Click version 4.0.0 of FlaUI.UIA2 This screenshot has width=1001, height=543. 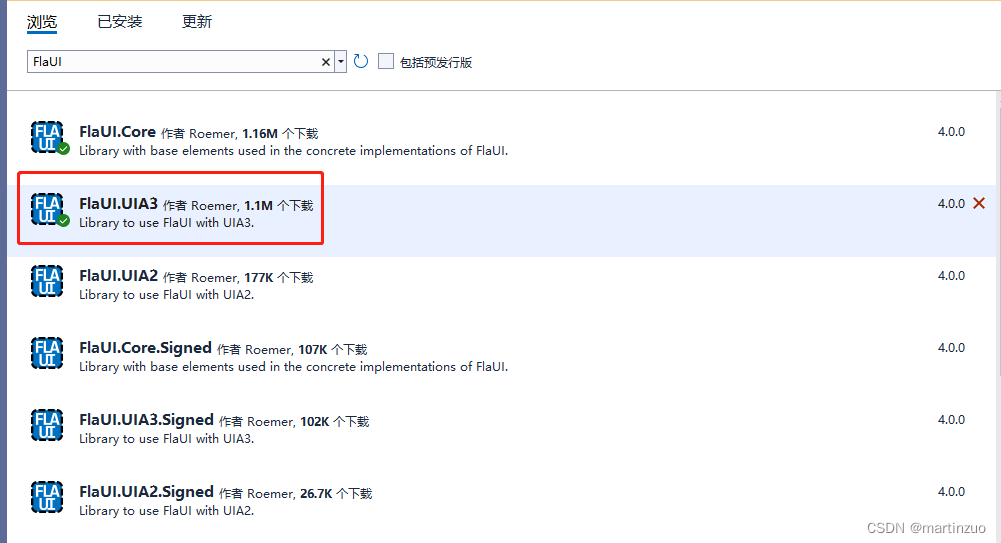[951, 276]
